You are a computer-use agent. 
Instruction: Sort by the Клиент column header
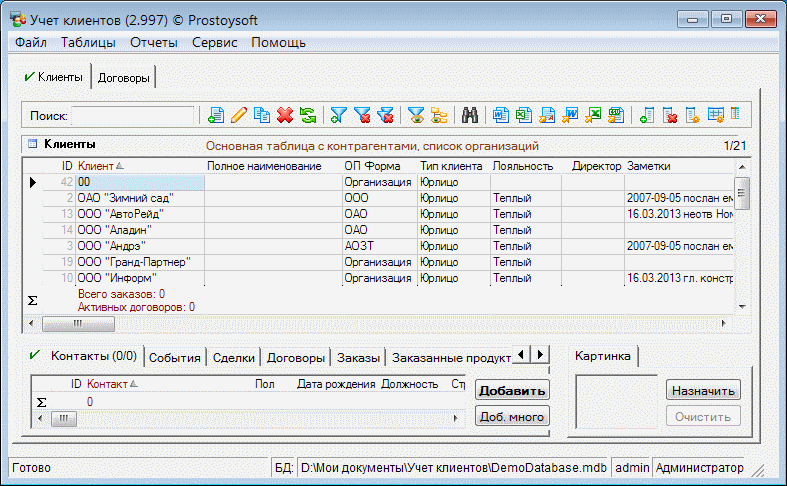click(x=96, y=165)
